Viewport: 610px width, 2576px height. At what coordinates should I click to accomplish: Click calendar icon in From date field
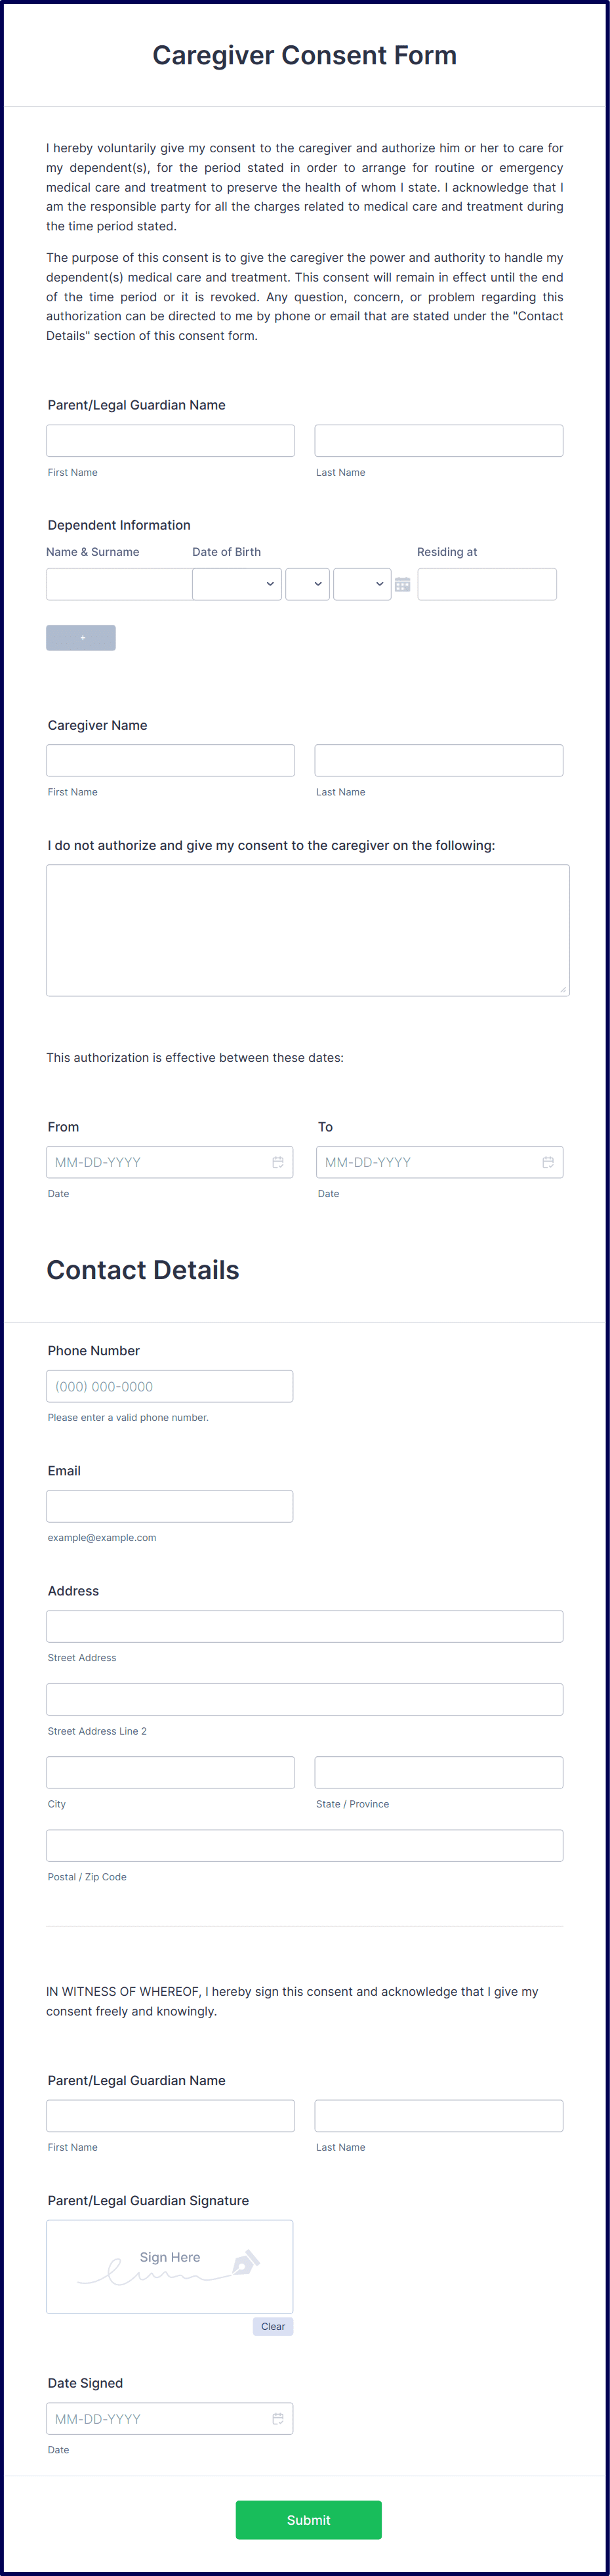[x=278, y=1162]
